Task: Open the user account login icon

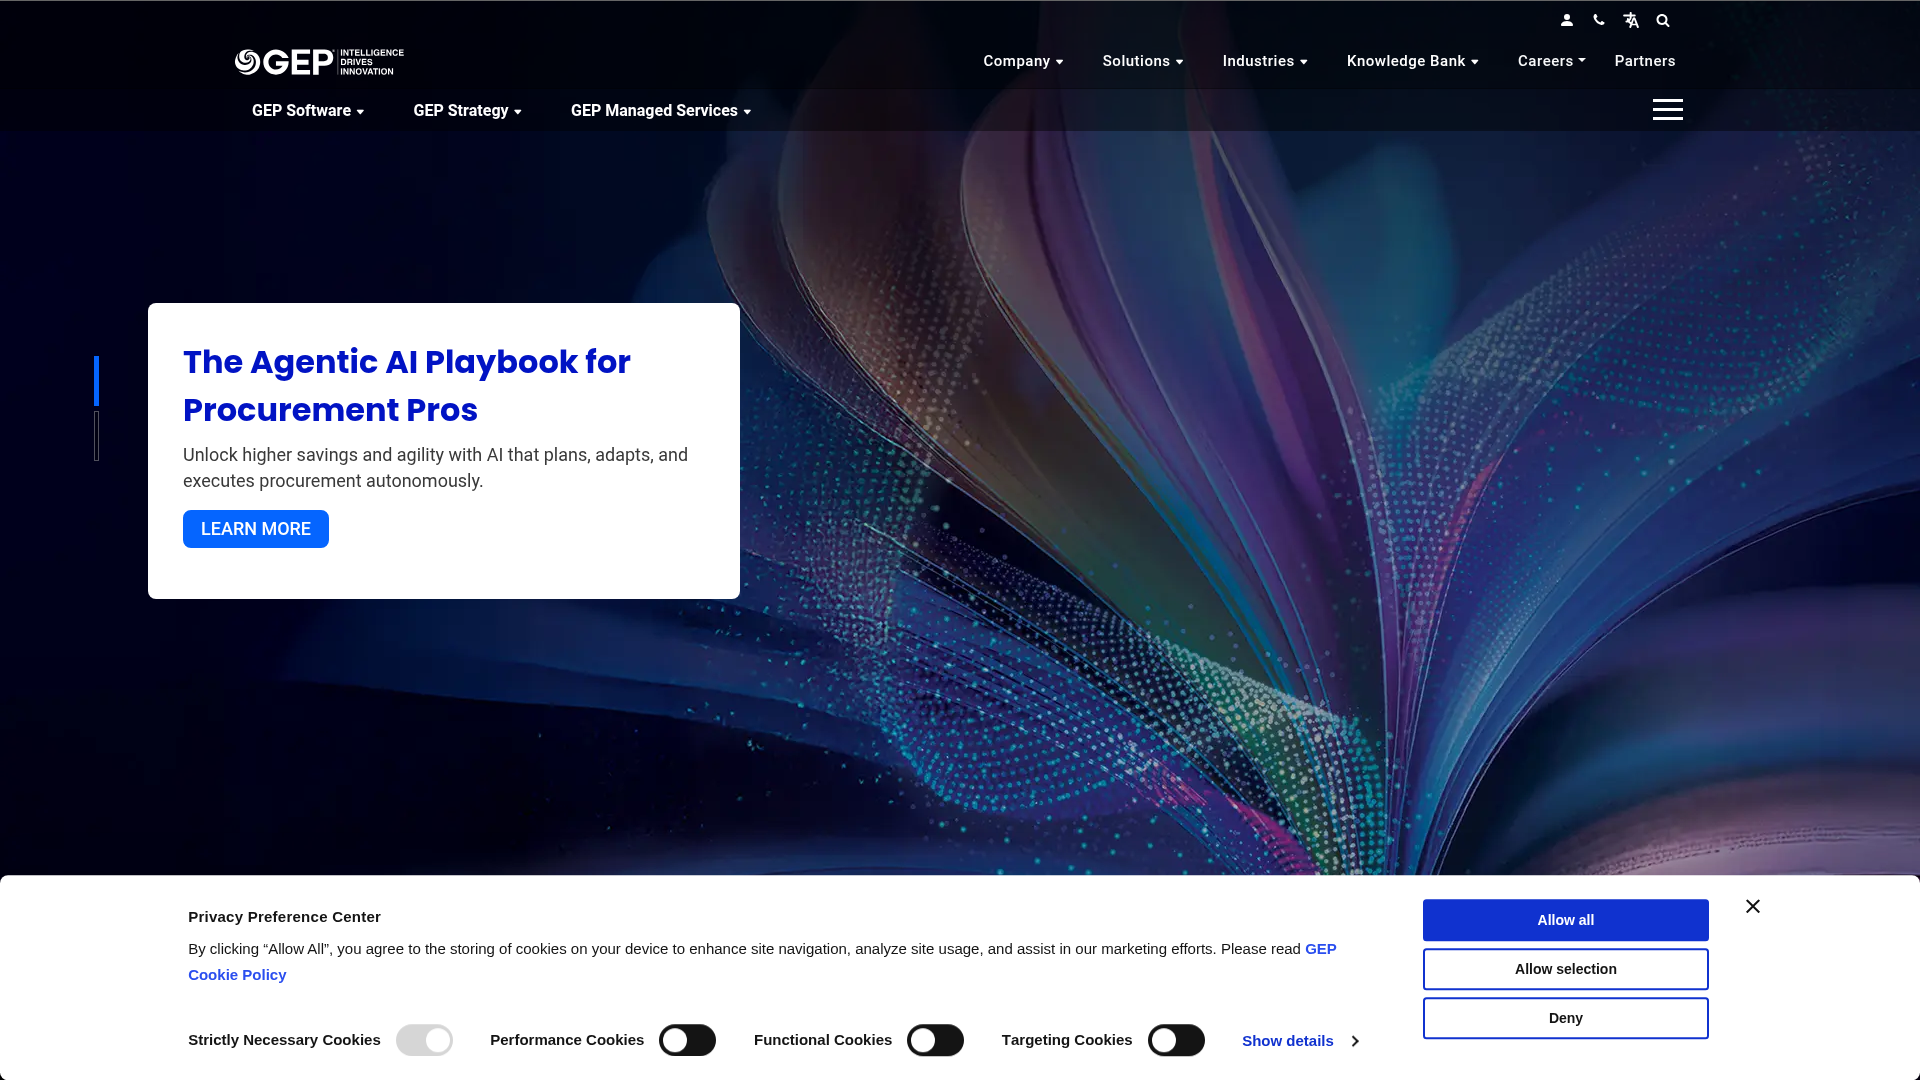Action: pyautogui.click(x=1567, y=20)
